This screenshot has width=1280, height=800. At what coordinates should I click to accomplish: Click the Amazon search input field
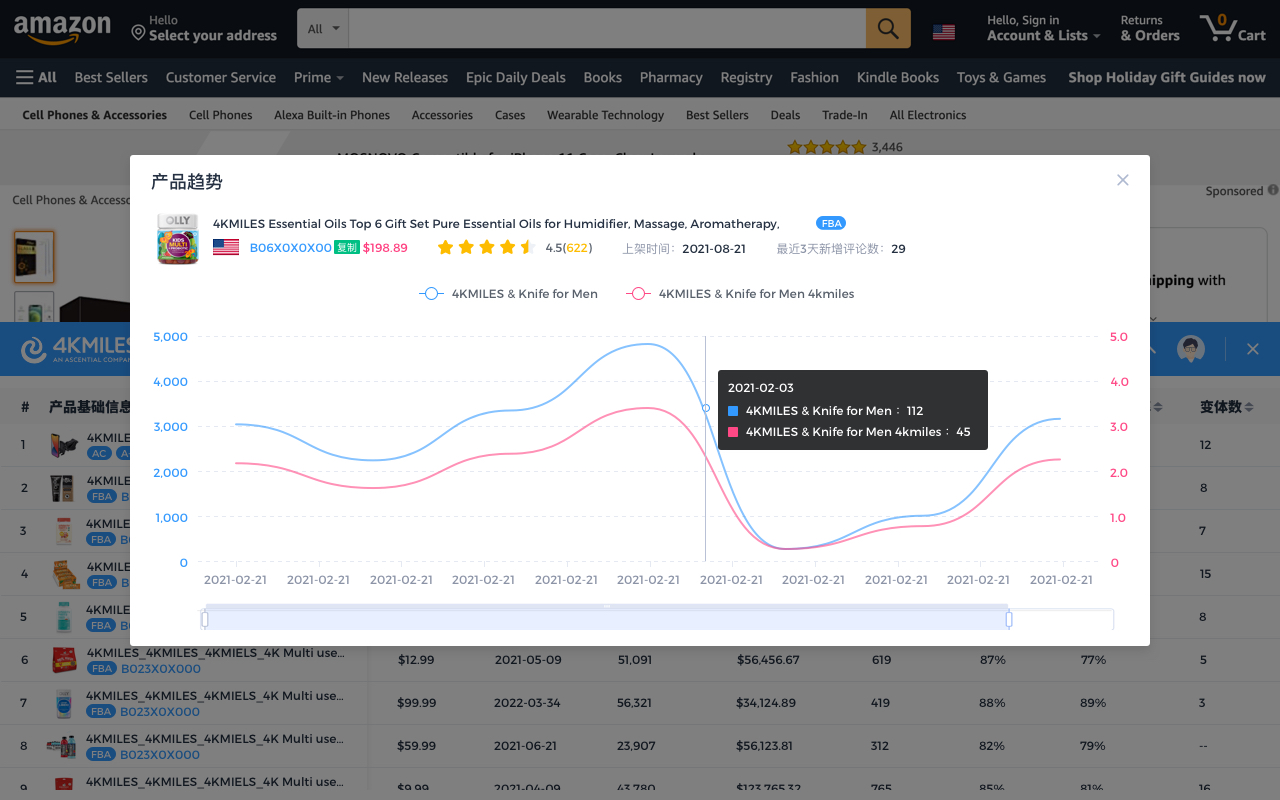click(607, 28)
